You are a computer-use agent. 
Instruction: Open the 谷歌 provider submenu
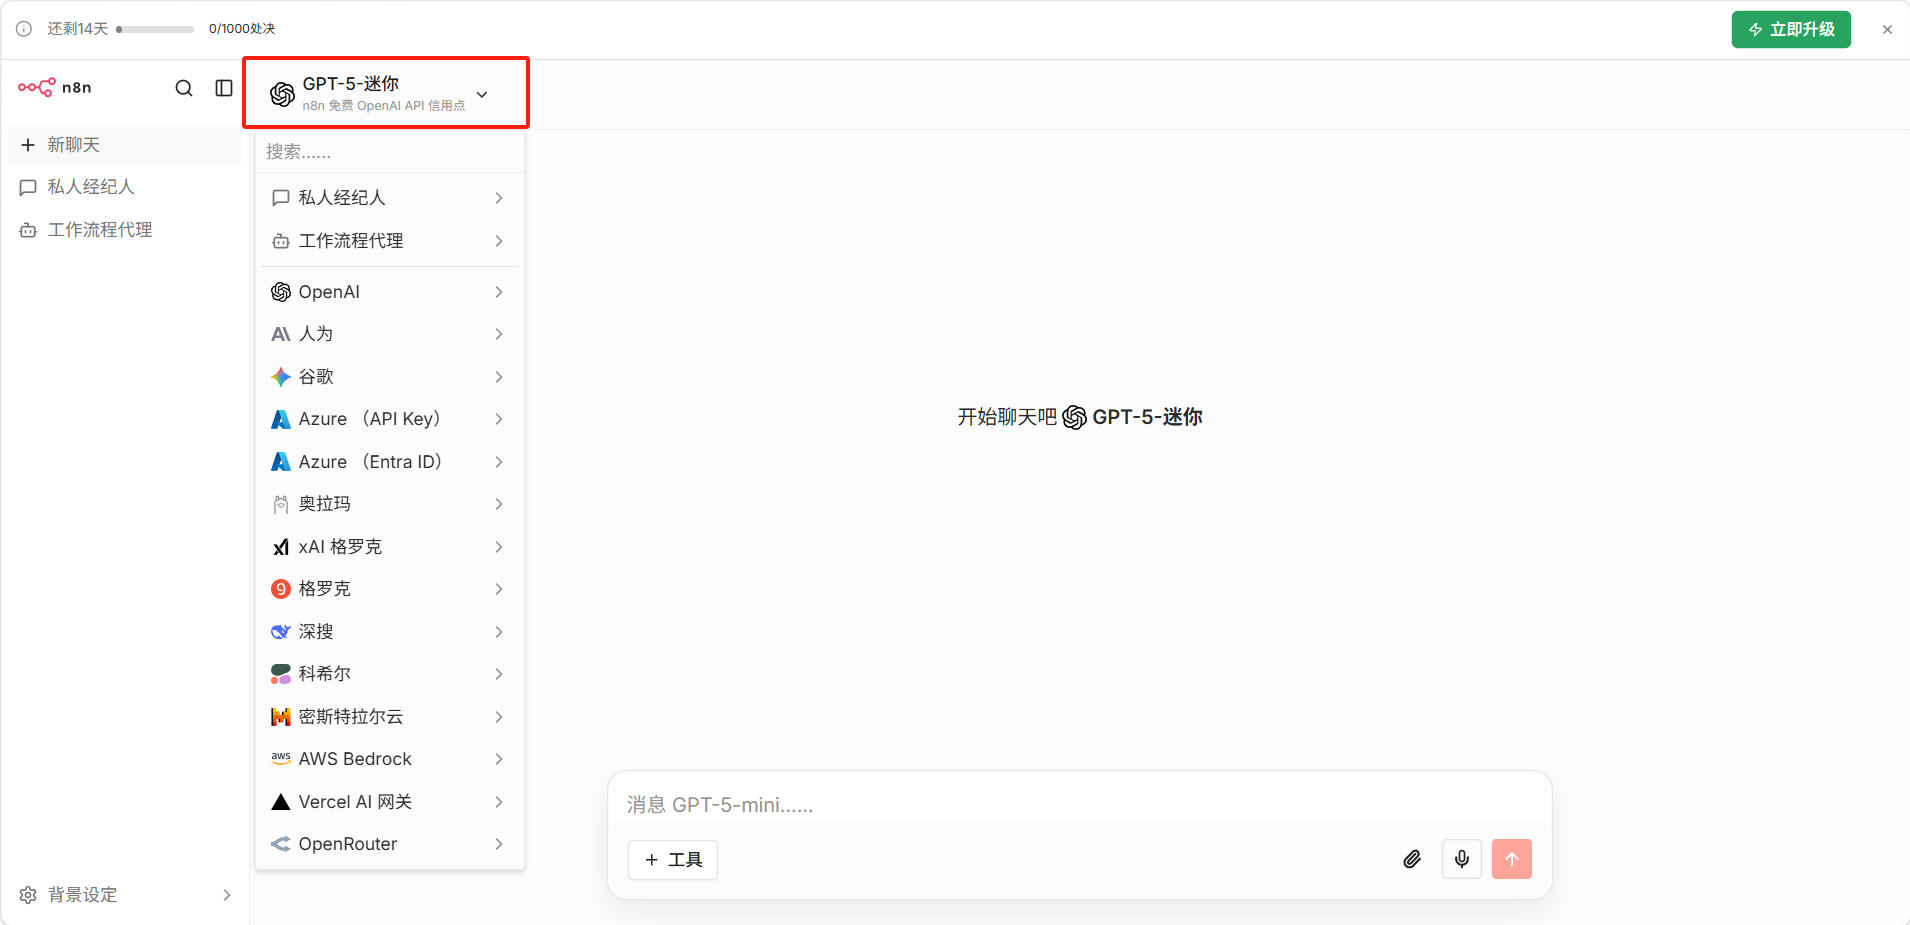(x=389, y=377)
